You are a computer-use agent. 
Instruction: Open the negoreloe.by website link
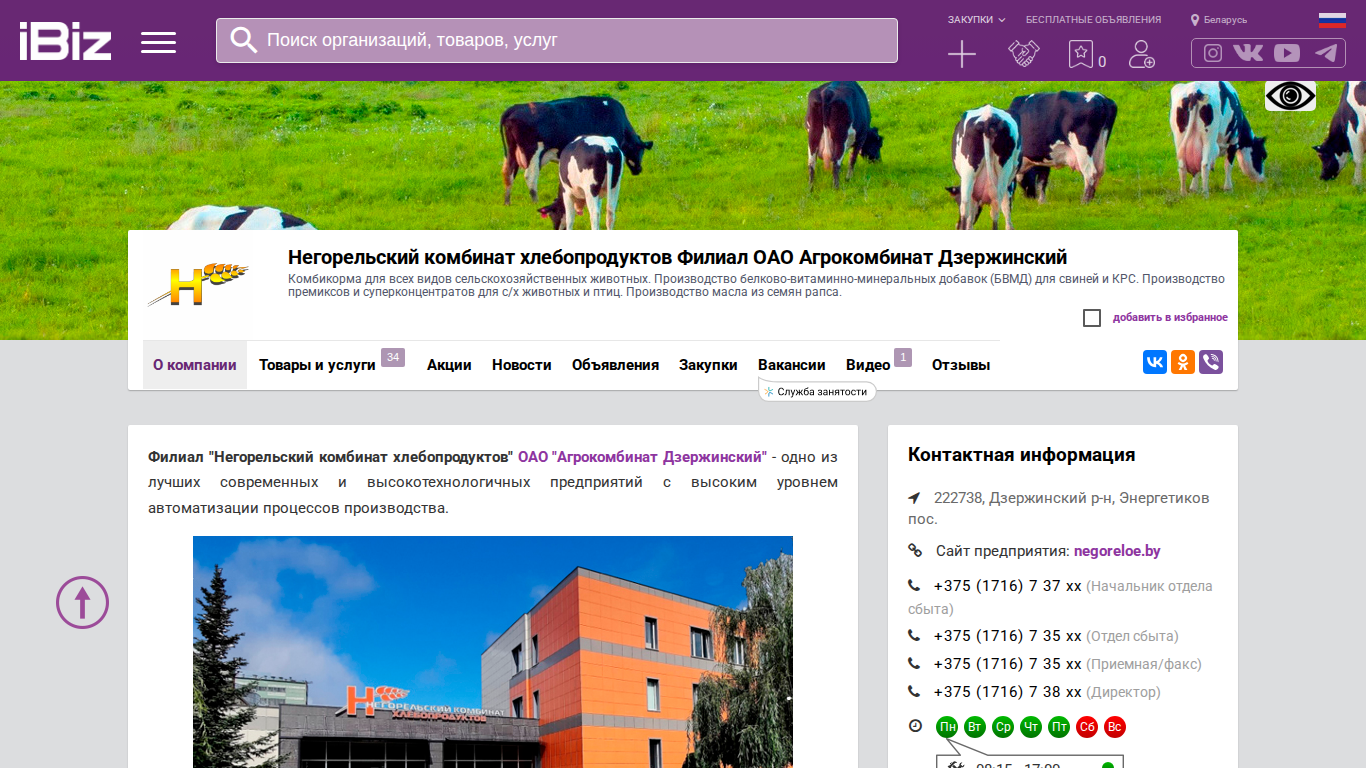(1117, 551)
